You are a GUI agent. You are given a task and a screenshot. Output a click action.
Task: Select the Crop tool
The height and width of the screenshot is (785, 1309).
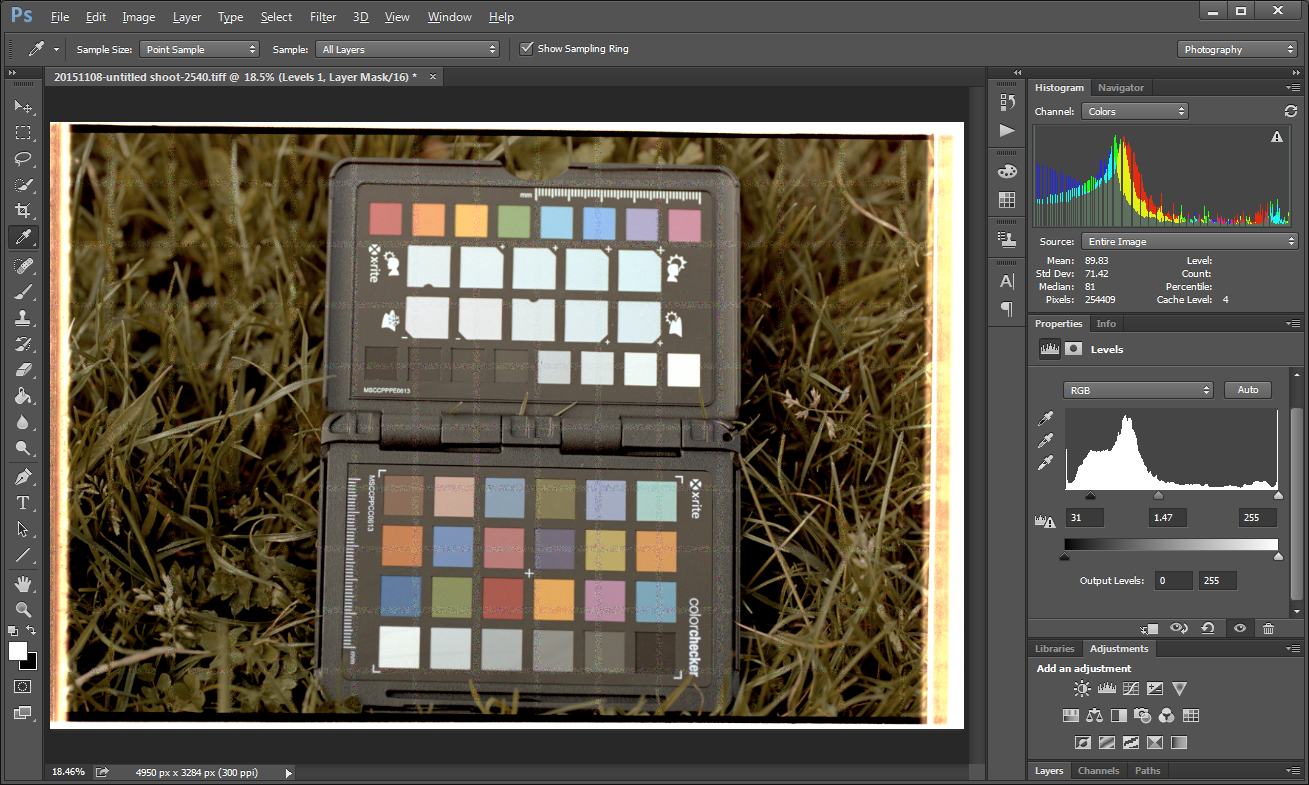(24, 211)
